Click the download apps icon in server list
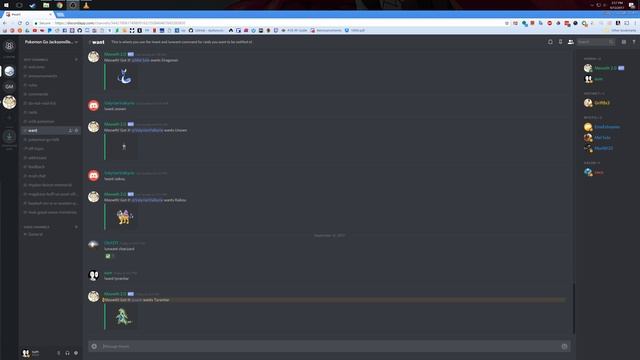The height and width of the screenshot is (360, 640). 9,136
